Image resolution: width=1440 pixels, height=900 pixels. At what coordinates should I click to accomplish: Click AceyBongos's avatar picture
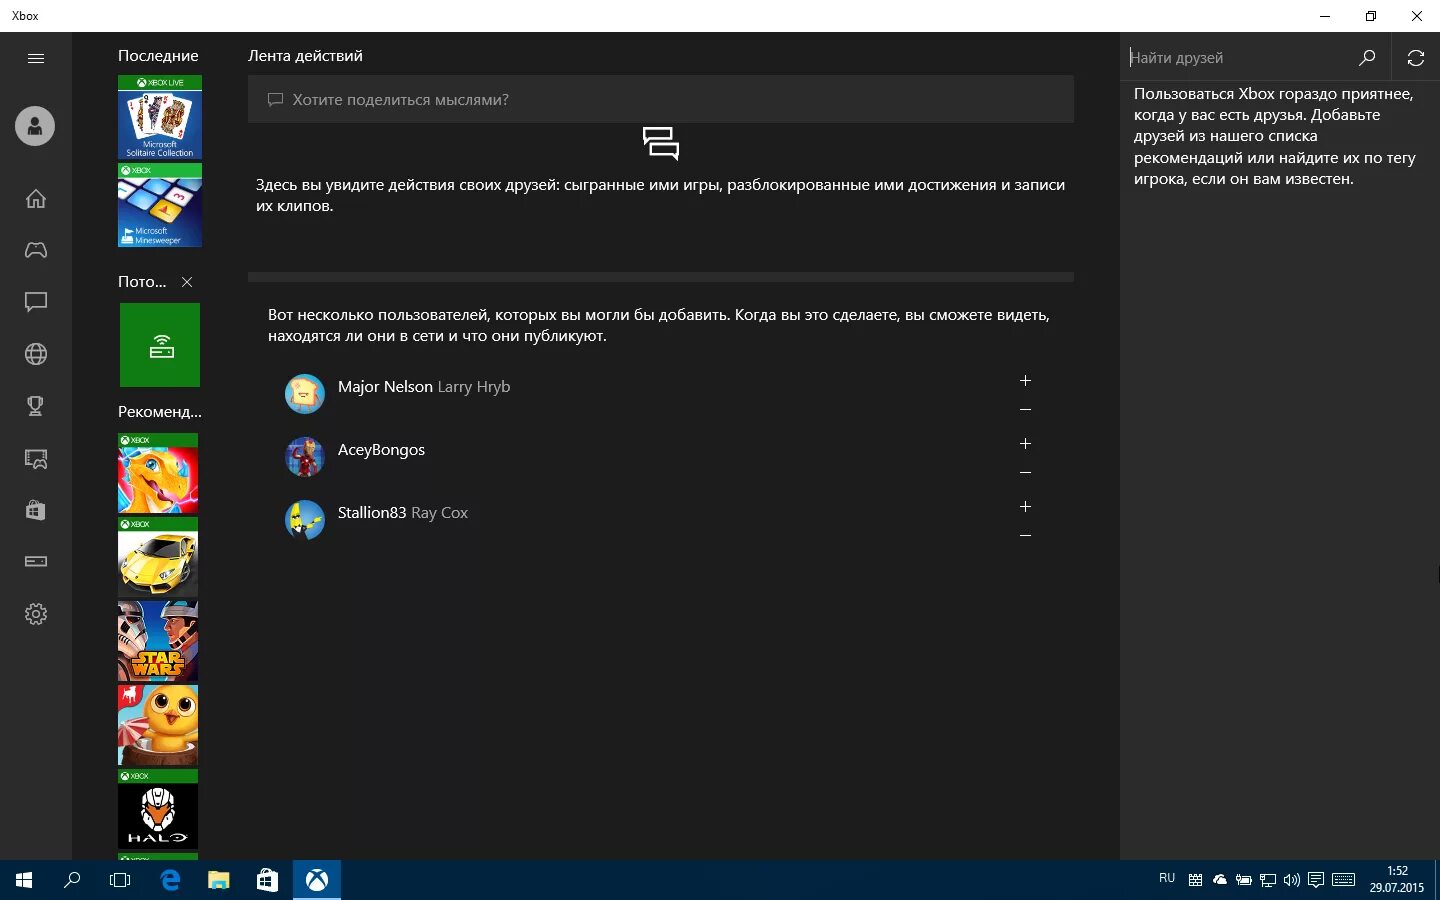click(305, 457)
